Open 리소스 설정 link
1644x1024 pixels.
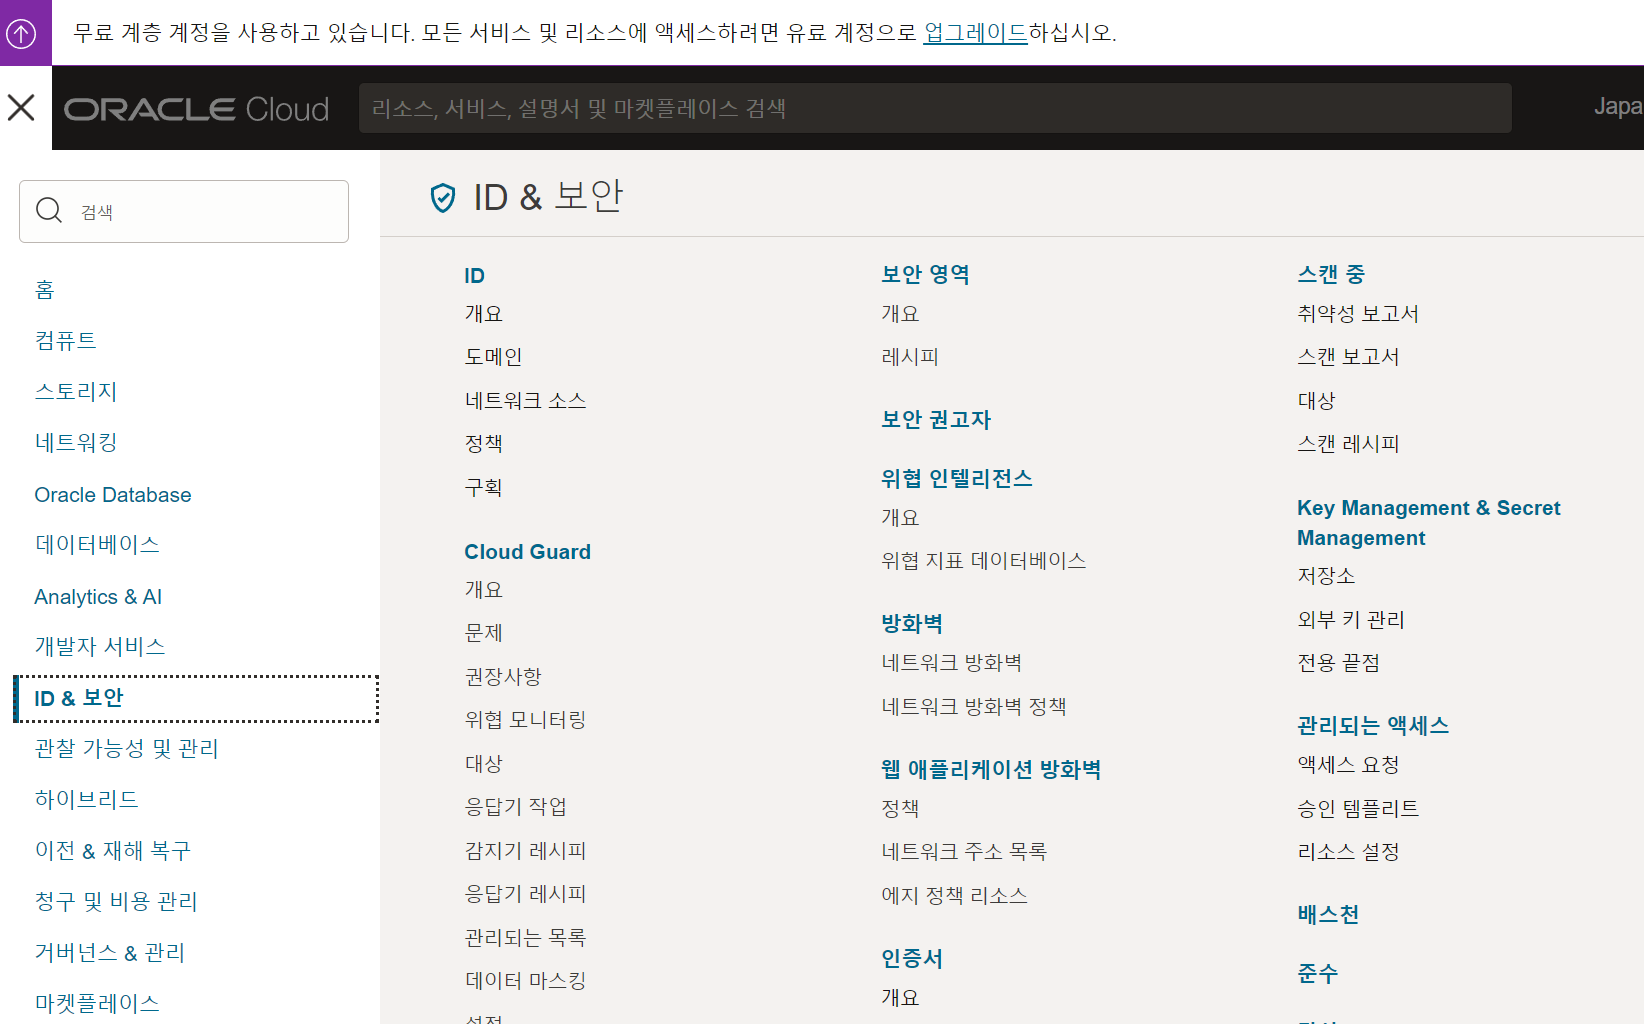(x=1348, y=852)
